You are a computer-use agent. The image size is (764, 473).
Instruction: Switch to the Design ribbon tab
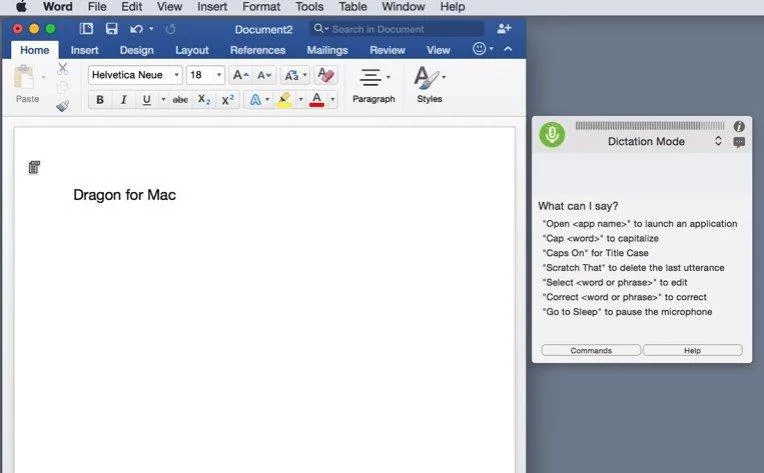coord(136,50)
